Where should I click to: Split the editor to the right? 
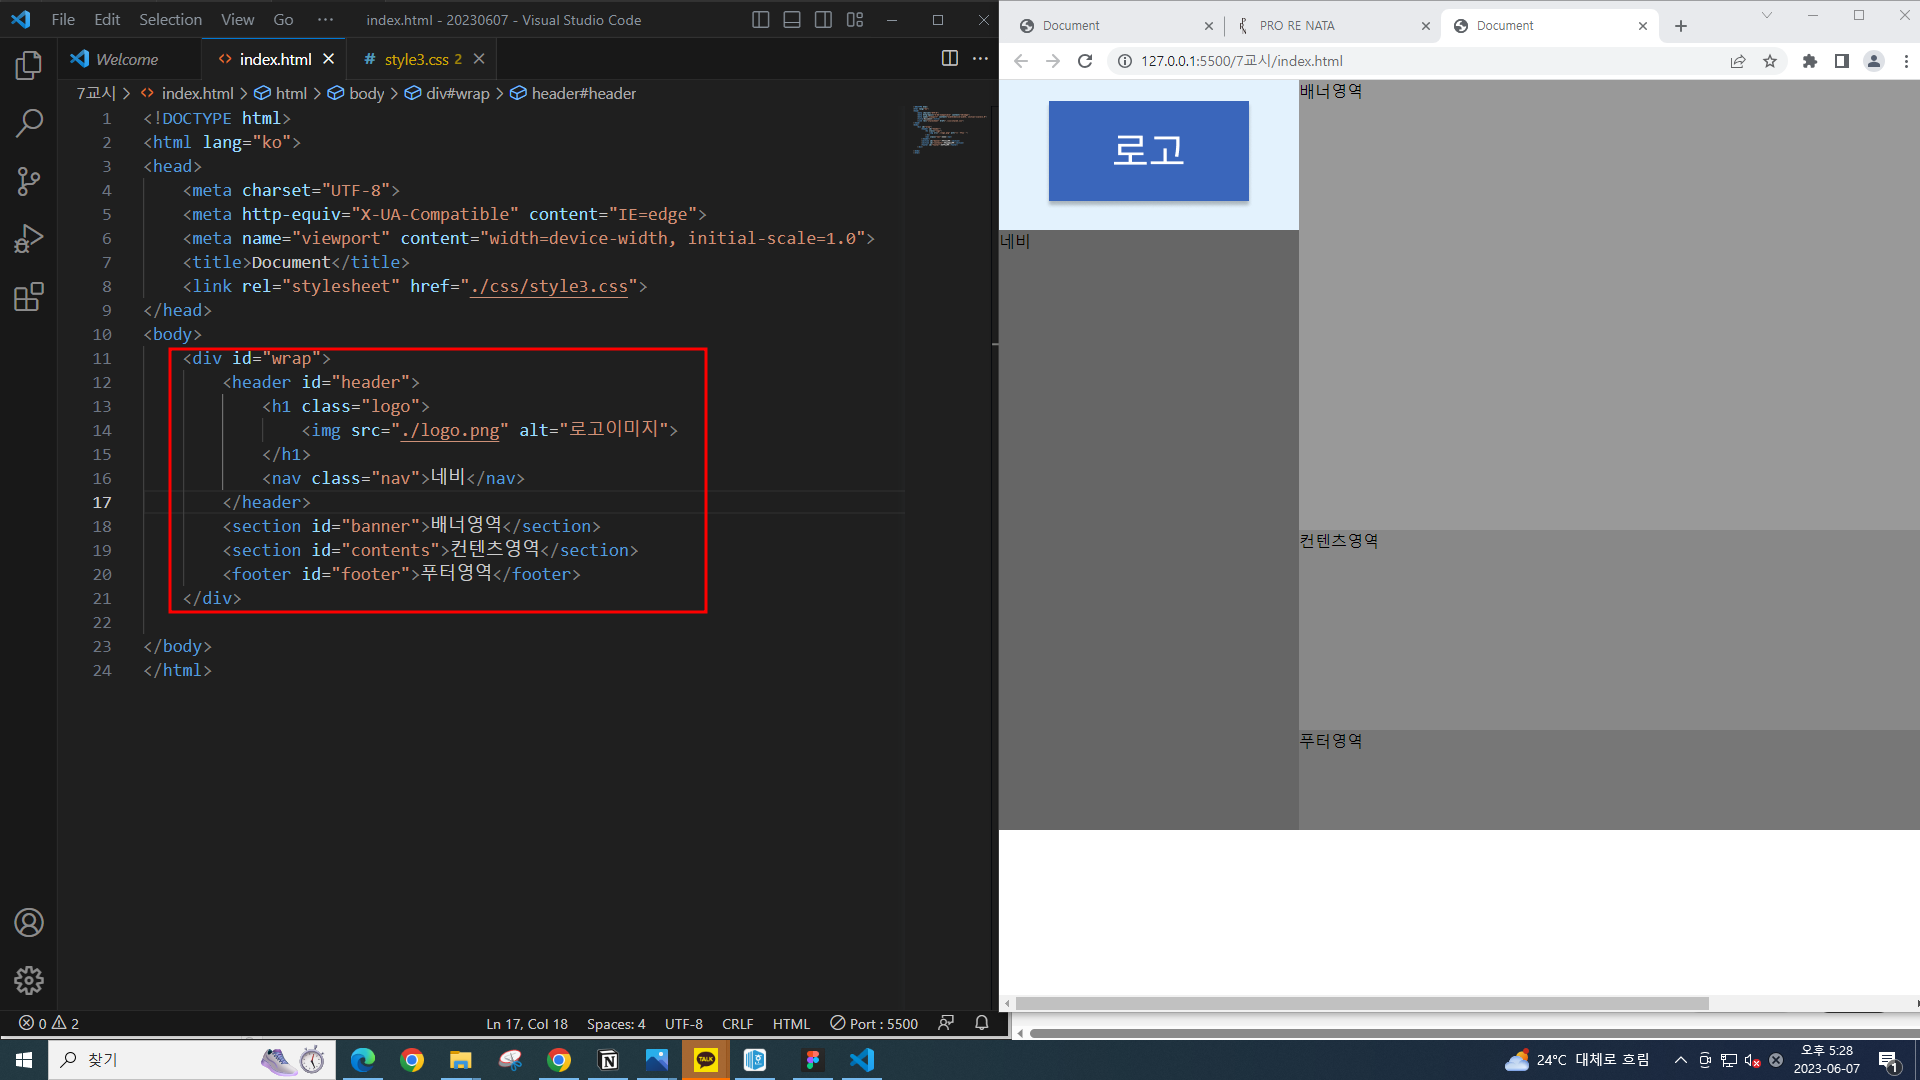949,59
